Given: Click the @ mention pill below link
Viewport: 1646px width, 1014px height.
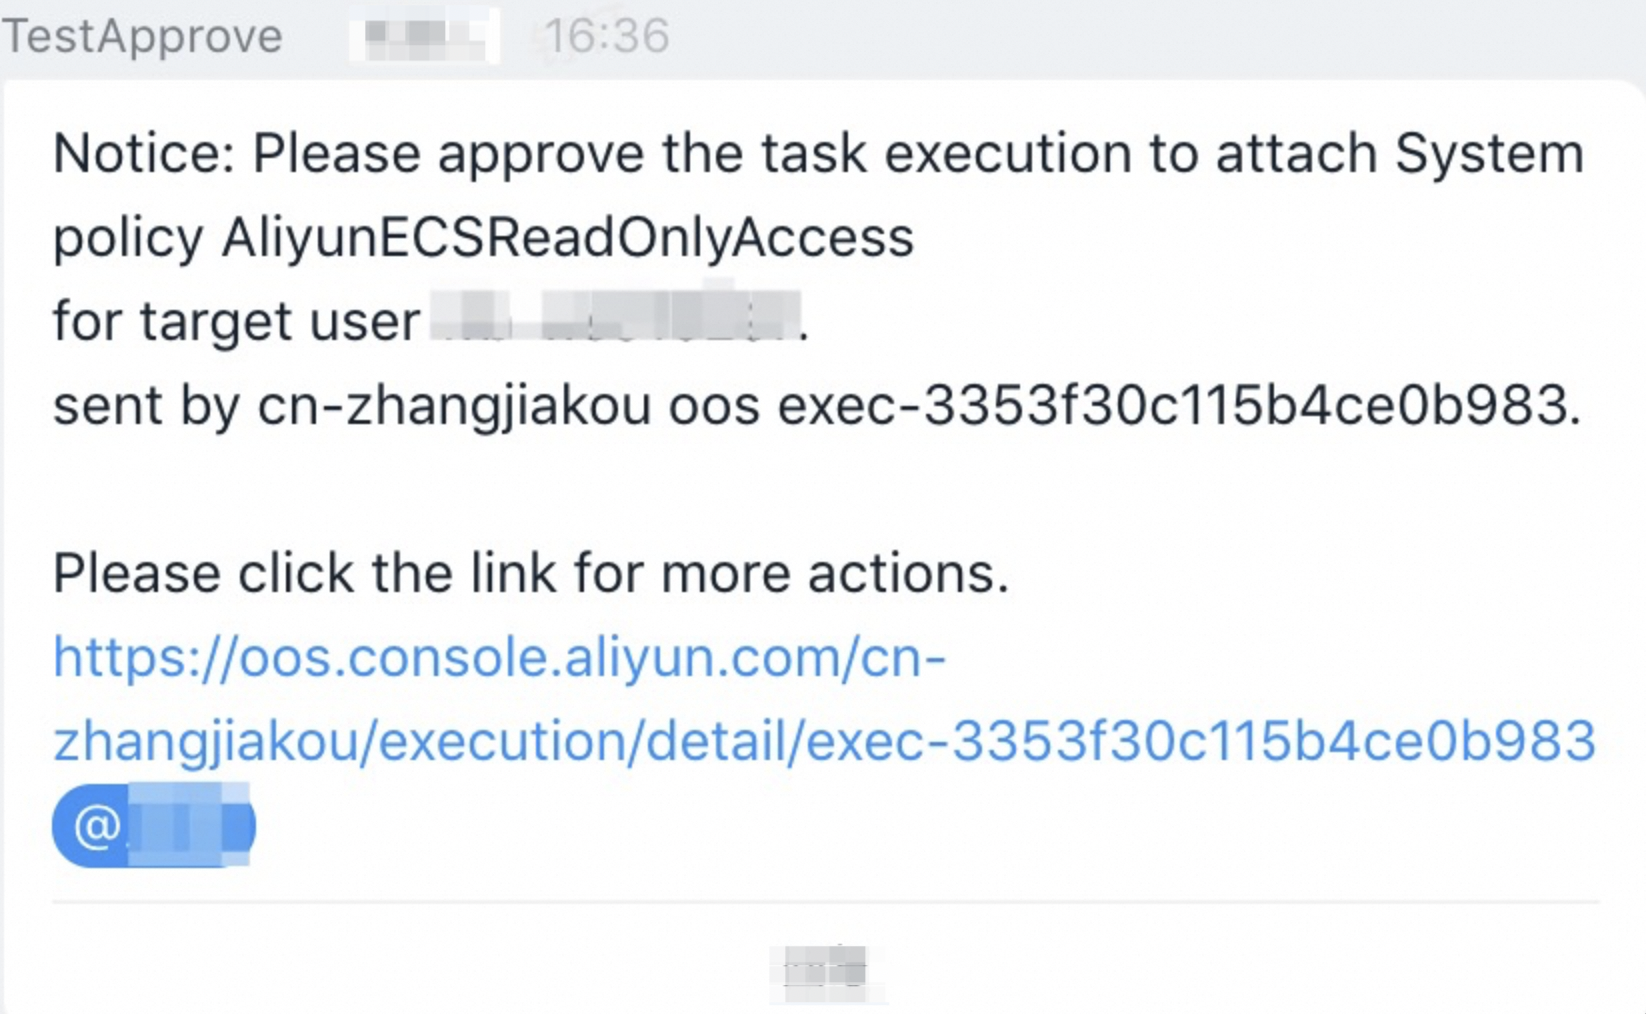Looking at the screenshot, I should point(154,826).
